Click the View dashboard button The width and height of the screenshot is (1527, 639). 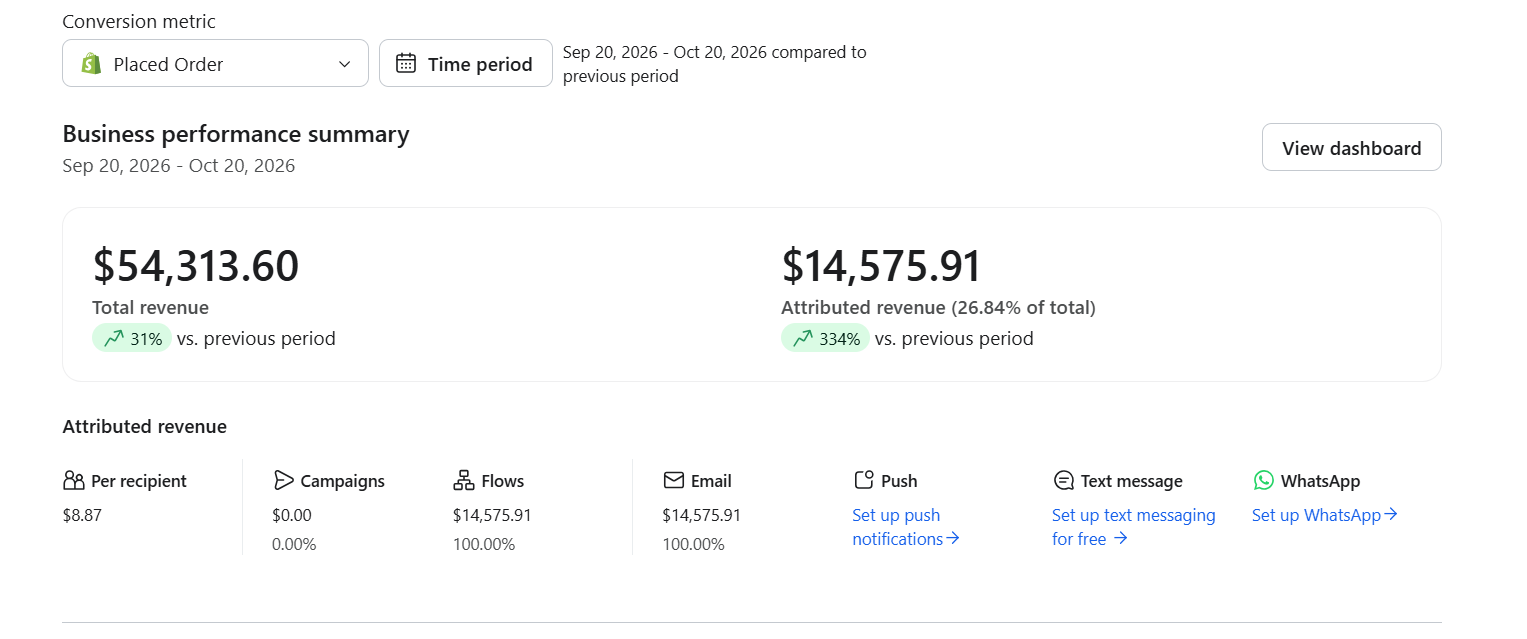1351,148
